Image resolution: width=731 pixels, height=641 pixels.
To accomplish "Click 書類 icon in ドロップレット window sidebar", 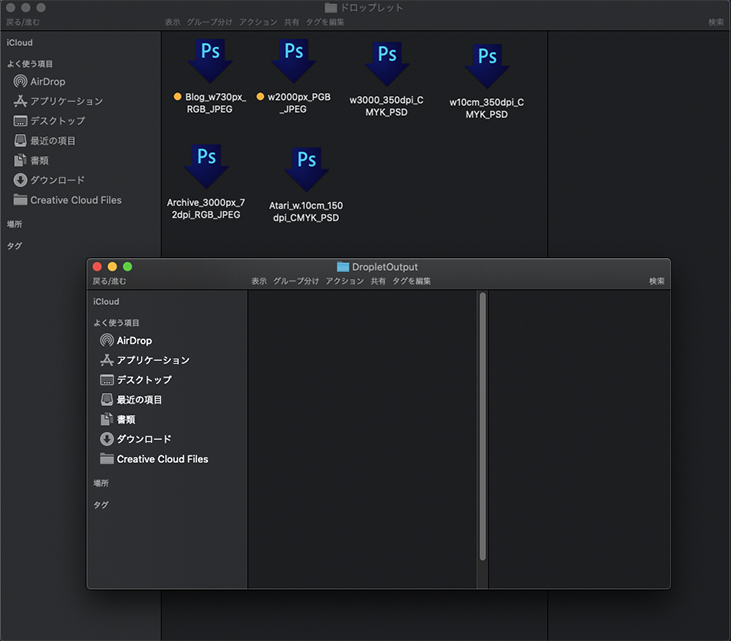I will coord(20,160).
